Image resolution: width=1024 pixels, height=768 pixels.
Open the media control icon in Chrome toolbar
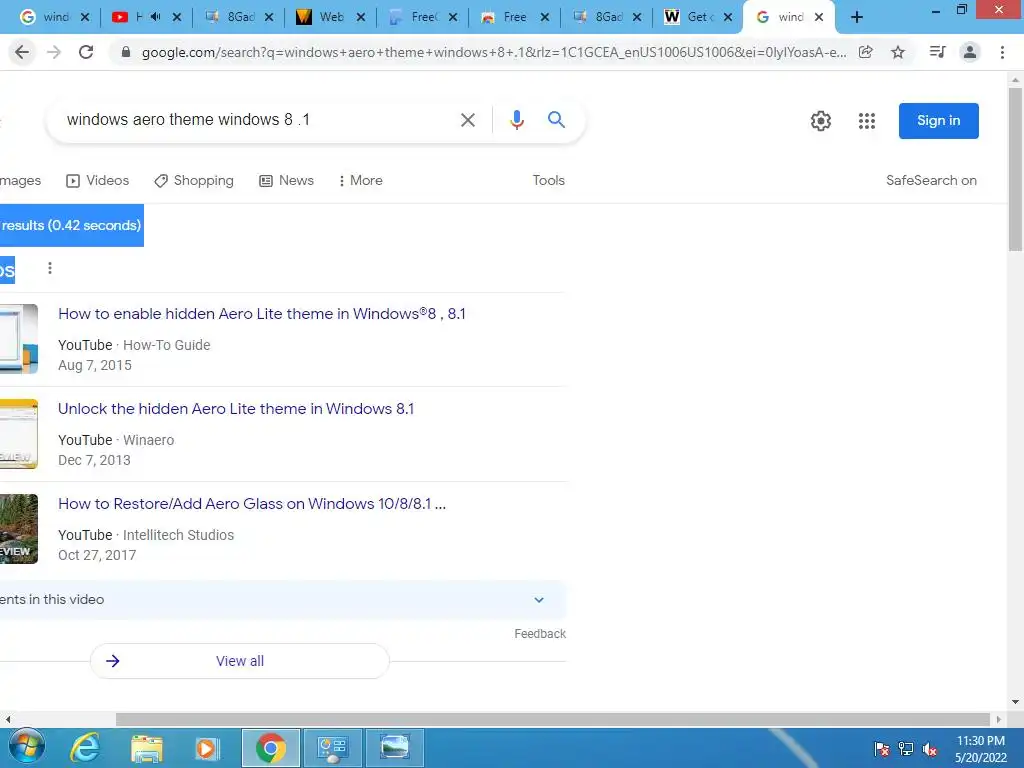tap(937, 52)
